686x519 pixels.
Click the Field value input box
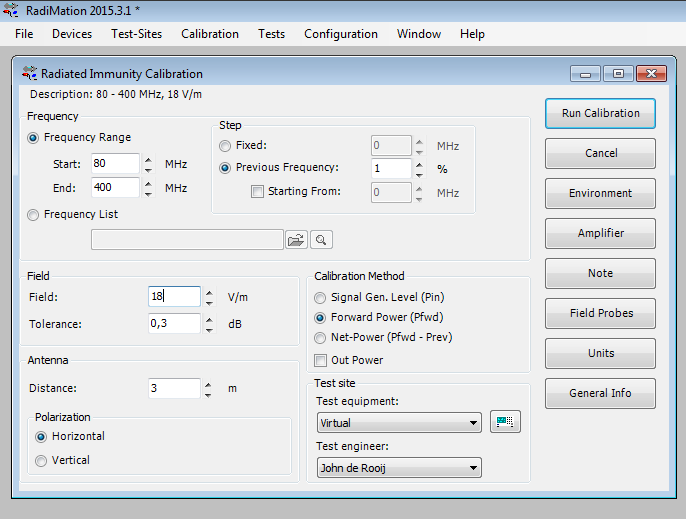pos(174,297)
